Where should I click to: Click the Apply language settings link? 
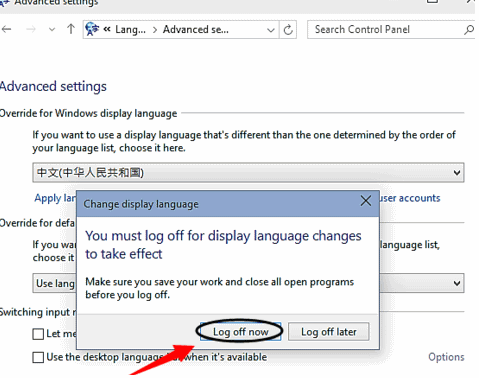click(x=55, y=198)
